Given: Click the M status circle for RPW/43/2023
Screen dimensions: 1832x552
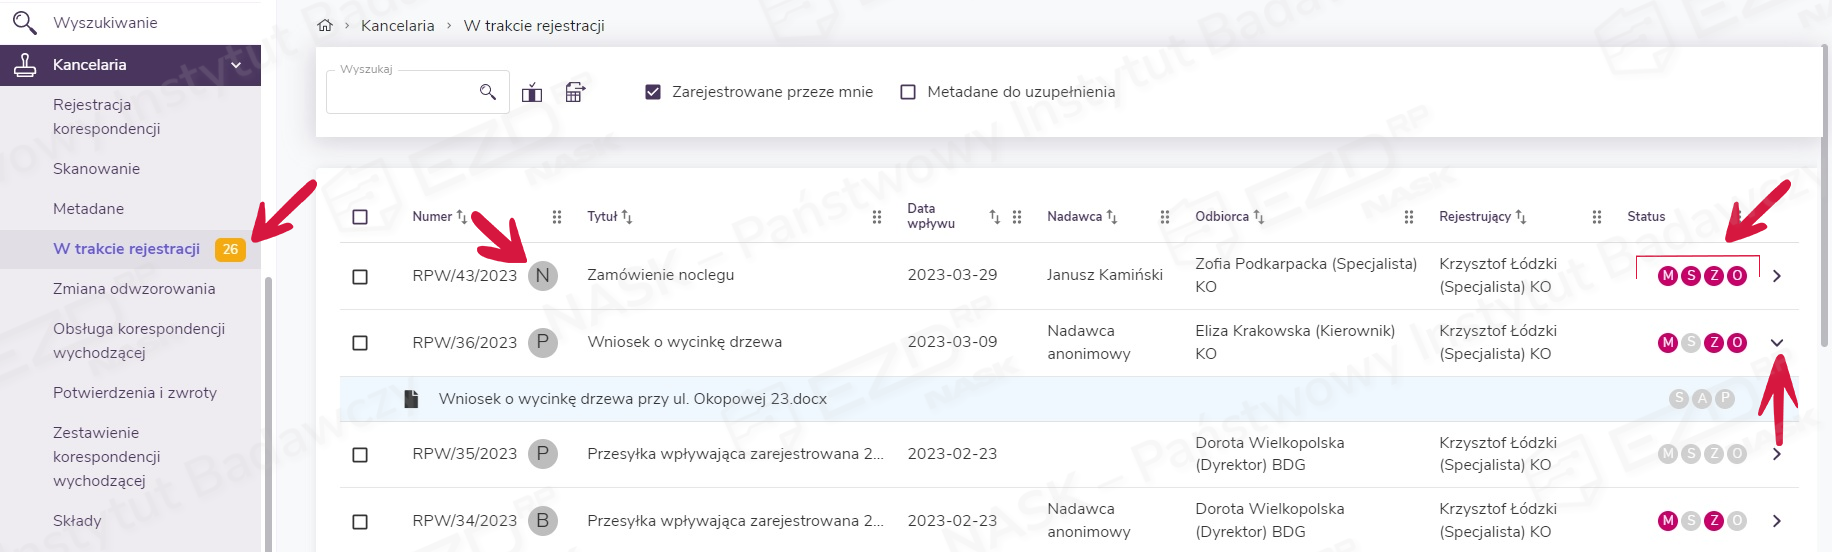Looking at the screenshot, I should tap(1667, 276).
